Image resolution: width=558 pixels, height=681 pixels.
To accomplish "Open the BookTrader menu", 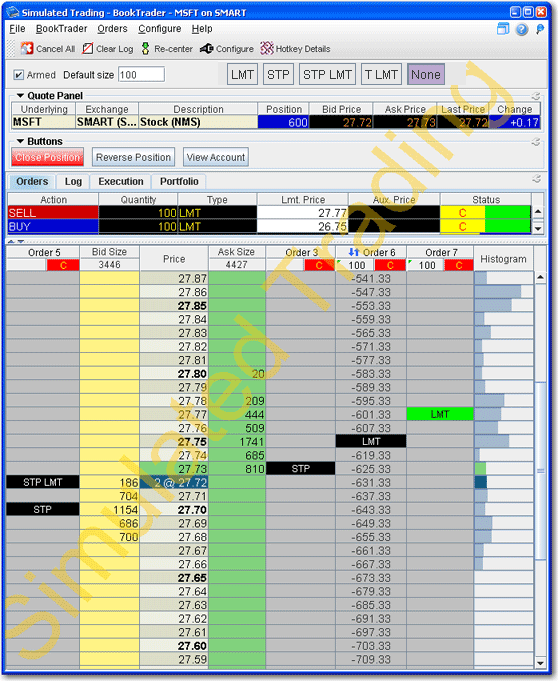I will [x=61, y=29].
